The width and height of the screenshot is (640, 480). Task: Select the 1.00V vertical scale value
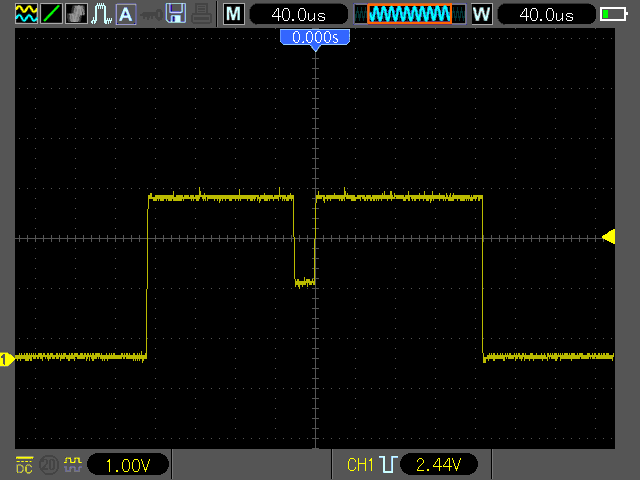(128, 464)
